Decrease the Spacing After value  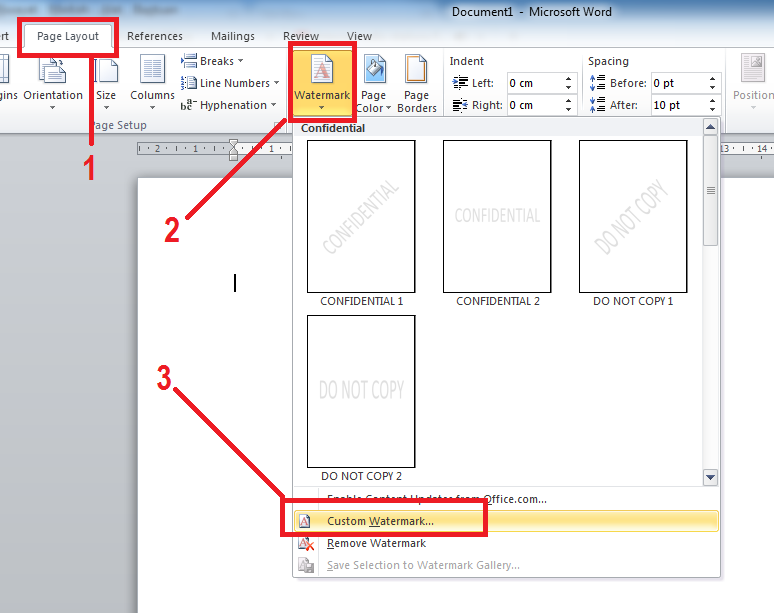(x=712, y=109)
